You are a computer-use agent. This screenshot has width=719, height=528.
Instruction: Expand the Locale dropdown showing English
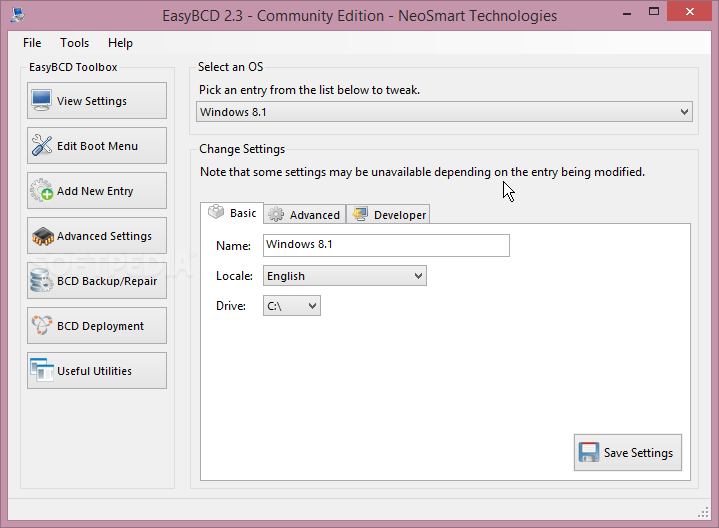[345, 276]
